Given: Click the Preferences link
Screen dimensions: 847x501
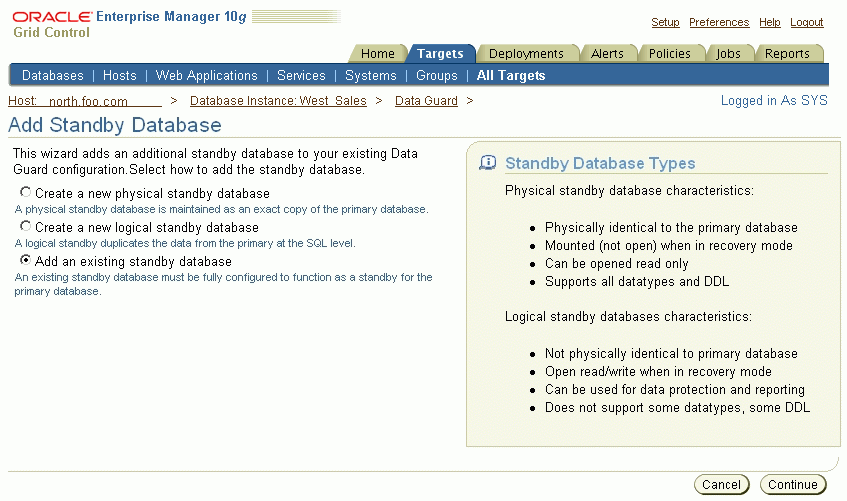Looking at the screenshot, I should [719, 22].
